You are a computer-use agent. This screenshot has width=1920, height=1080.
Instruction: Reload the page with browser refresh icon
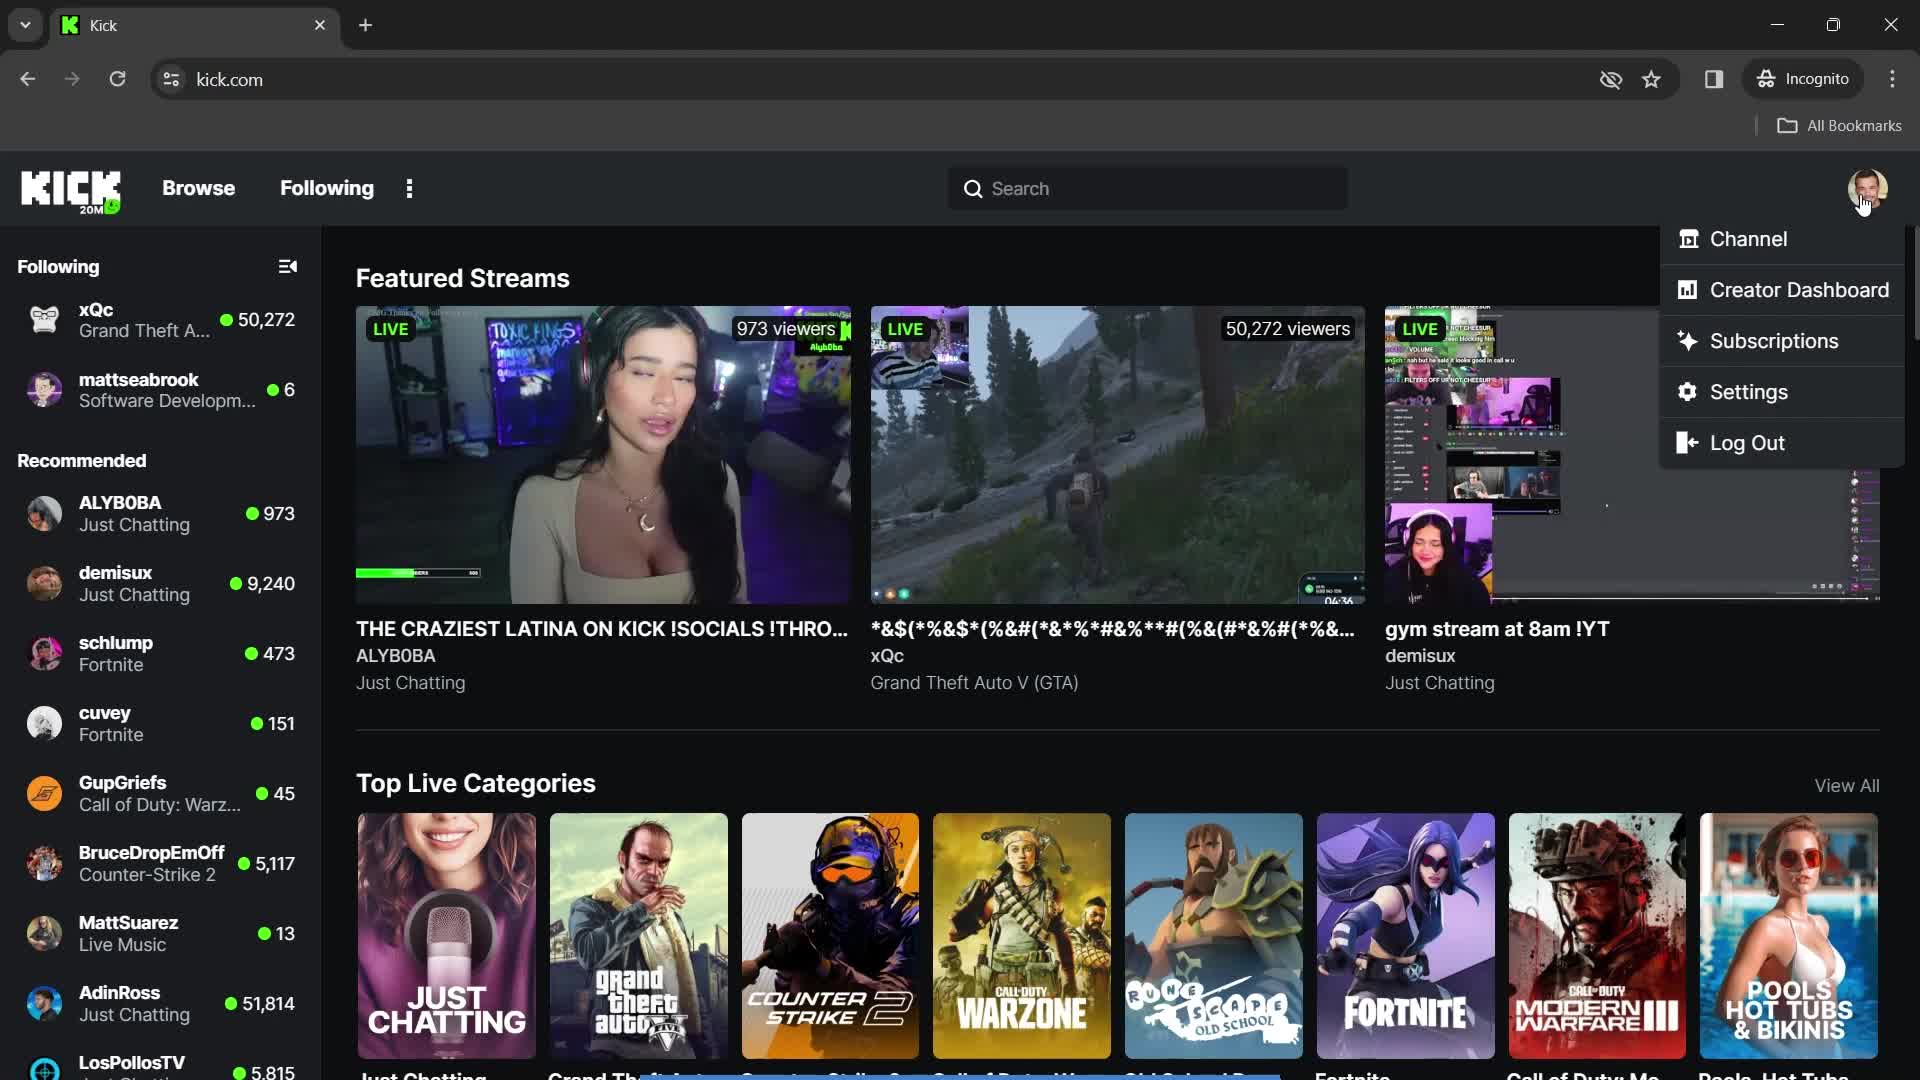117,79
